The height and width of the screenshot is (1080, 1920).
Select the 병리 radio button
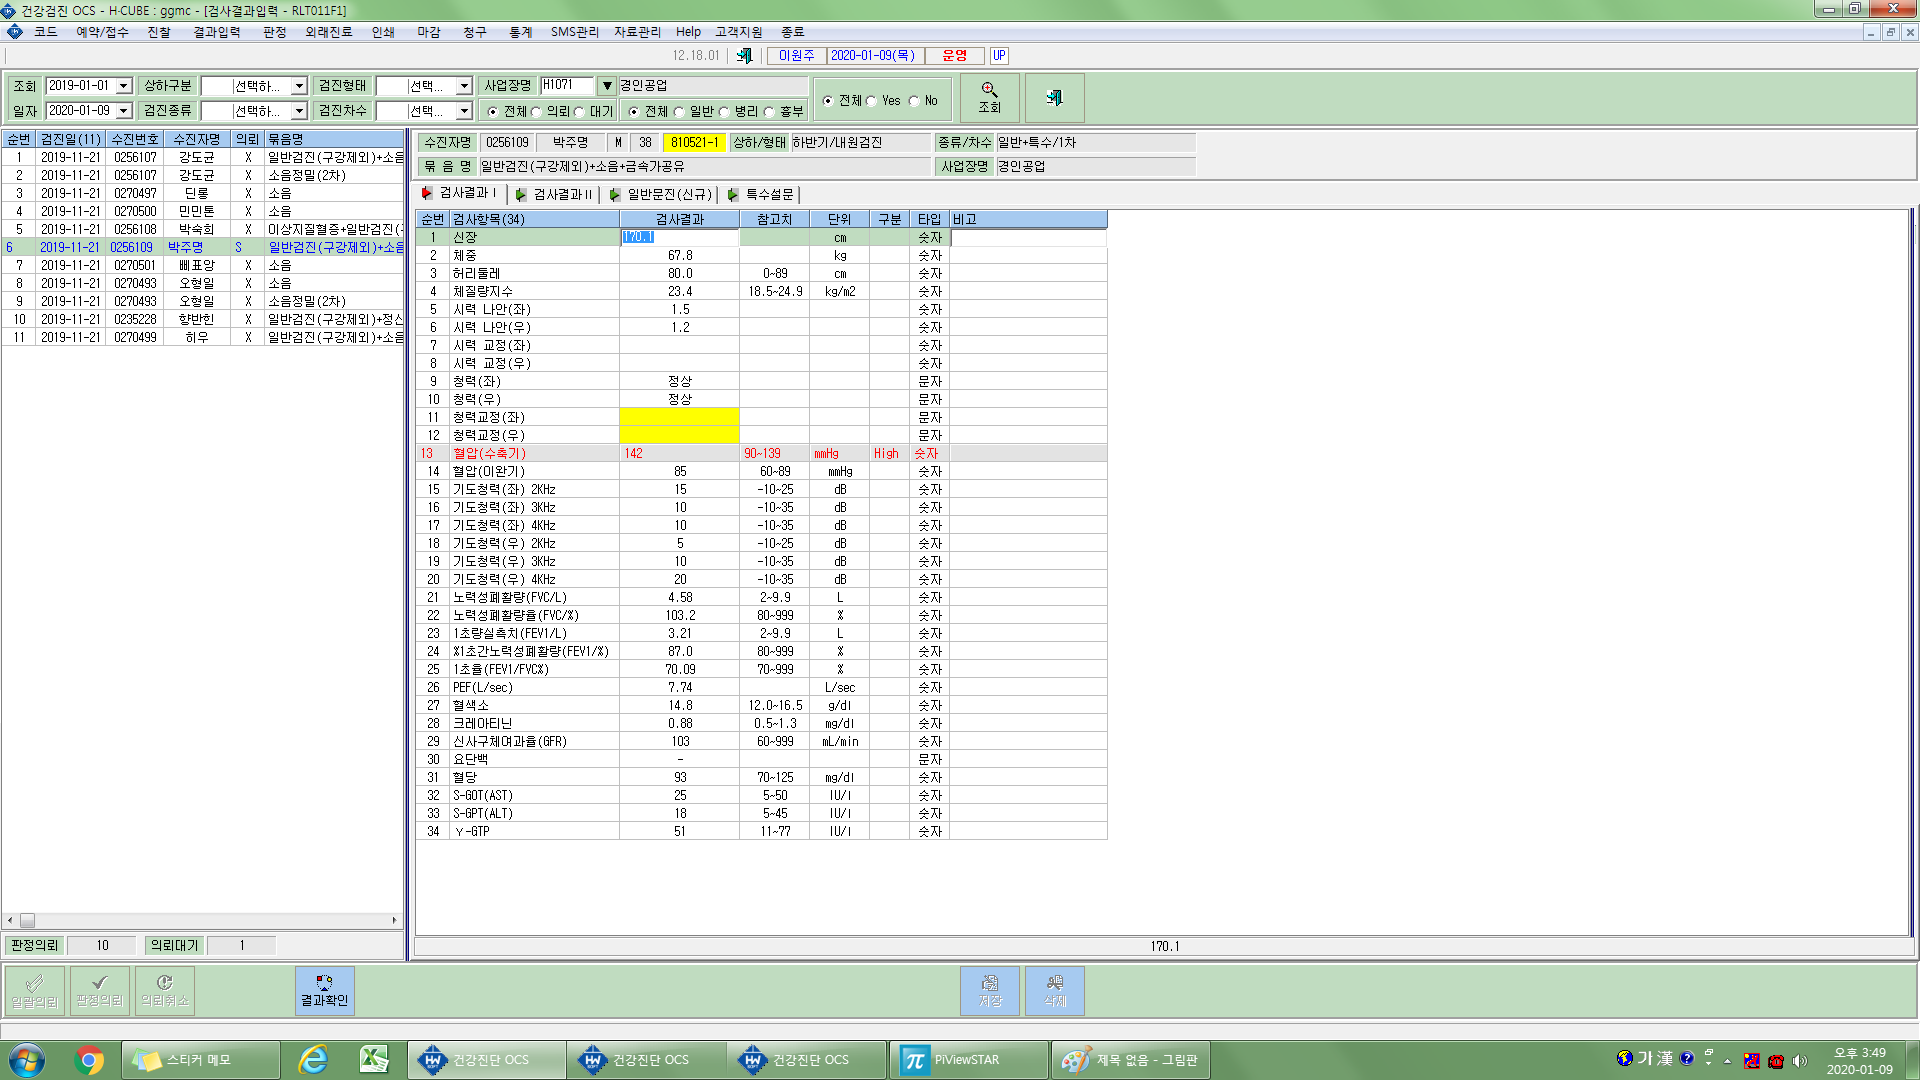click(724, 112)
